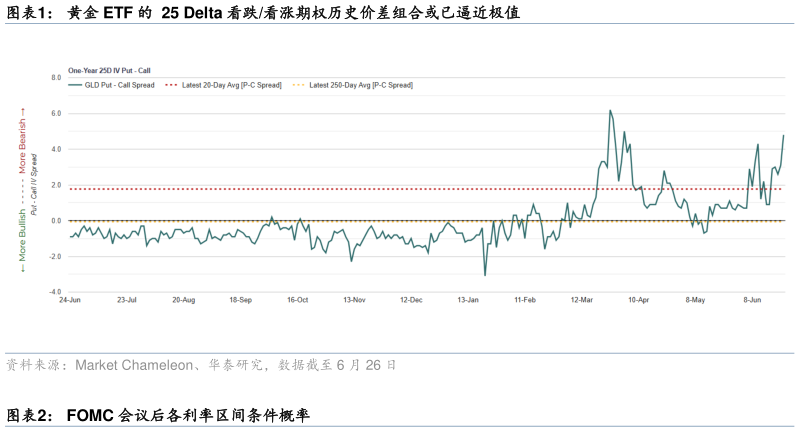Click the 10-Apr x-axis label
The width and height of the screenshot is (800, 439).
[x=639, y=300]
